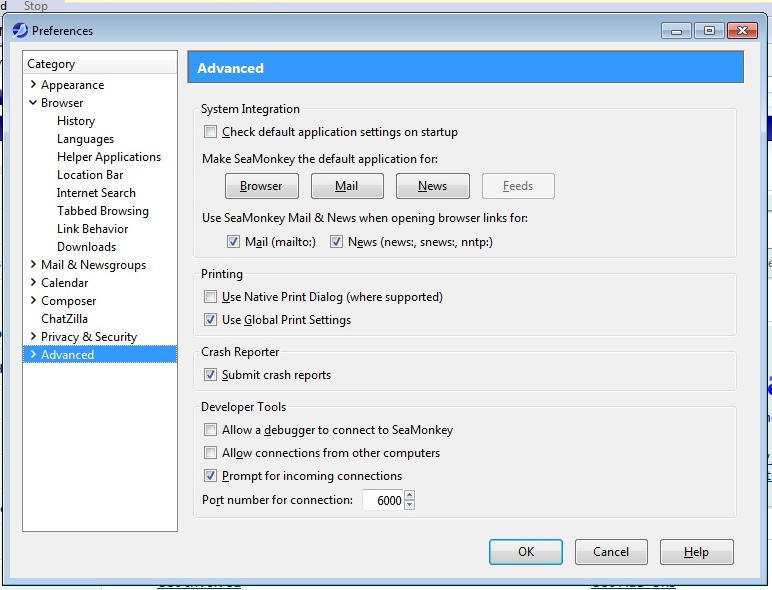Select the Appearance category label

click(72, 85)
